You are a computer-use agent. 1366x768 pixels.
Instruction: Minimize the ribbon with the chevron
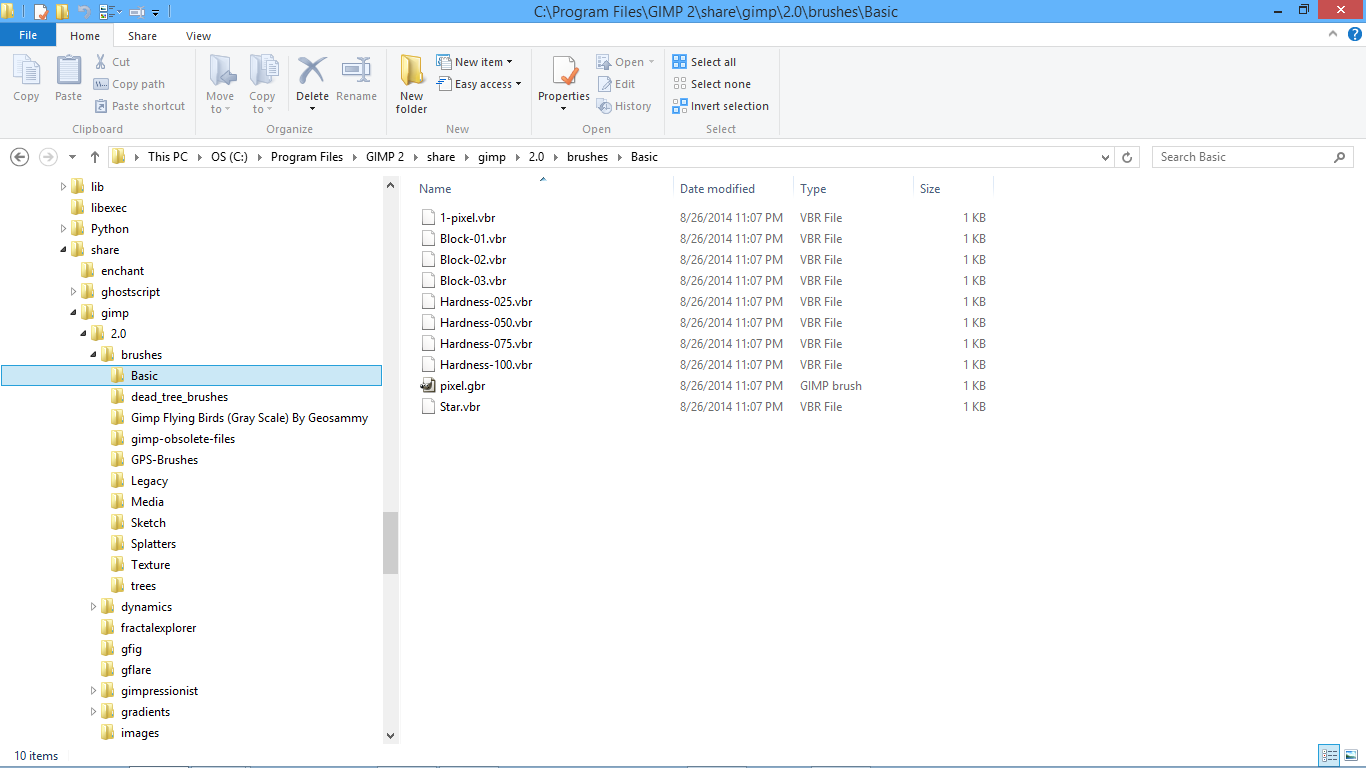coord(1335,35)
